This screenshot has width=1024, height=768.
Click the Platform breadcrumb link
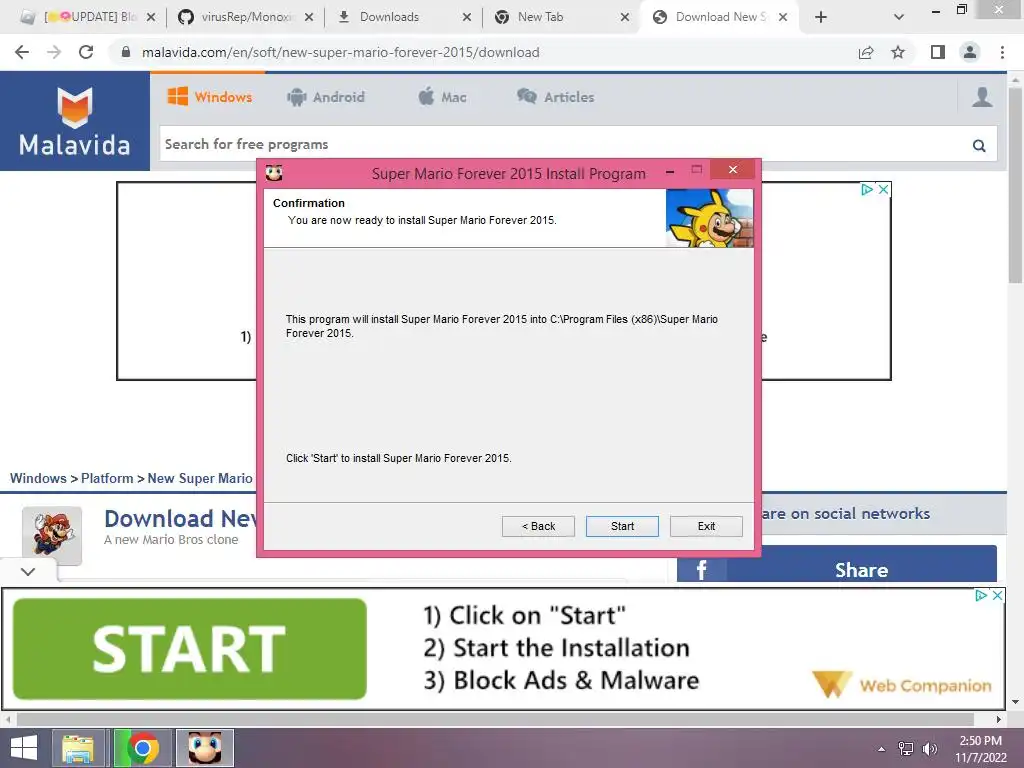pos(107,478)
